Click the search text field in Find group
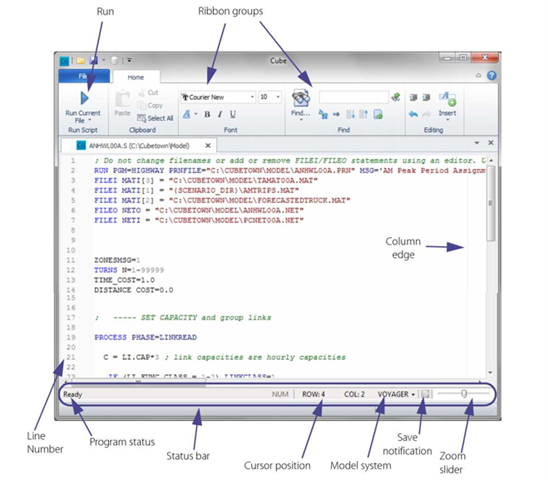This screenshot has width=548, height=480. click(354, 97)
